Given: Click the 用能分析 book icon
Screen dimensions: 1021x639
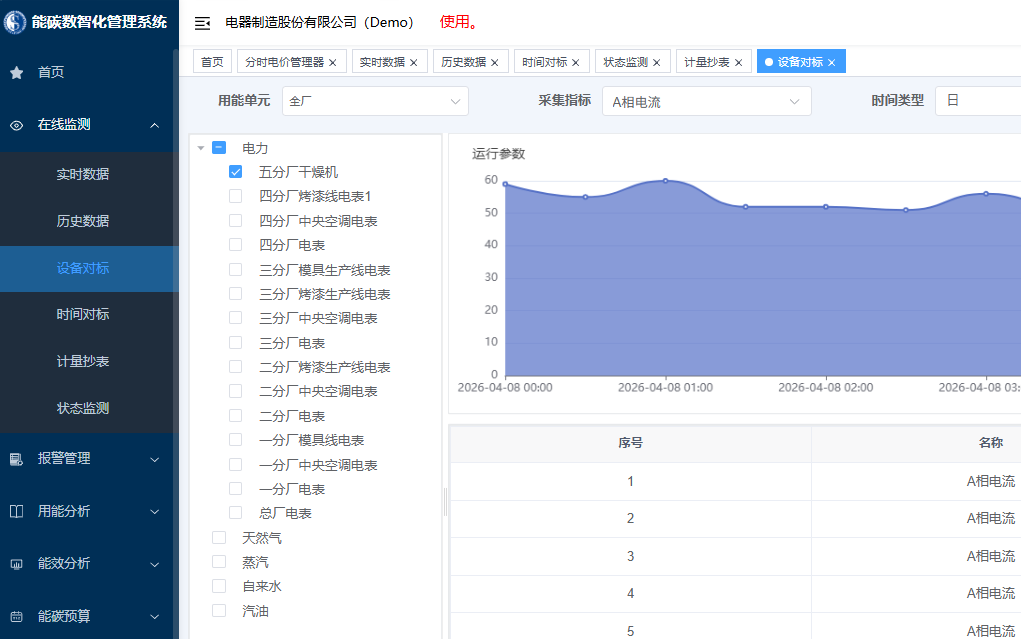Looking at the screenshot, I should click(16, 511).
